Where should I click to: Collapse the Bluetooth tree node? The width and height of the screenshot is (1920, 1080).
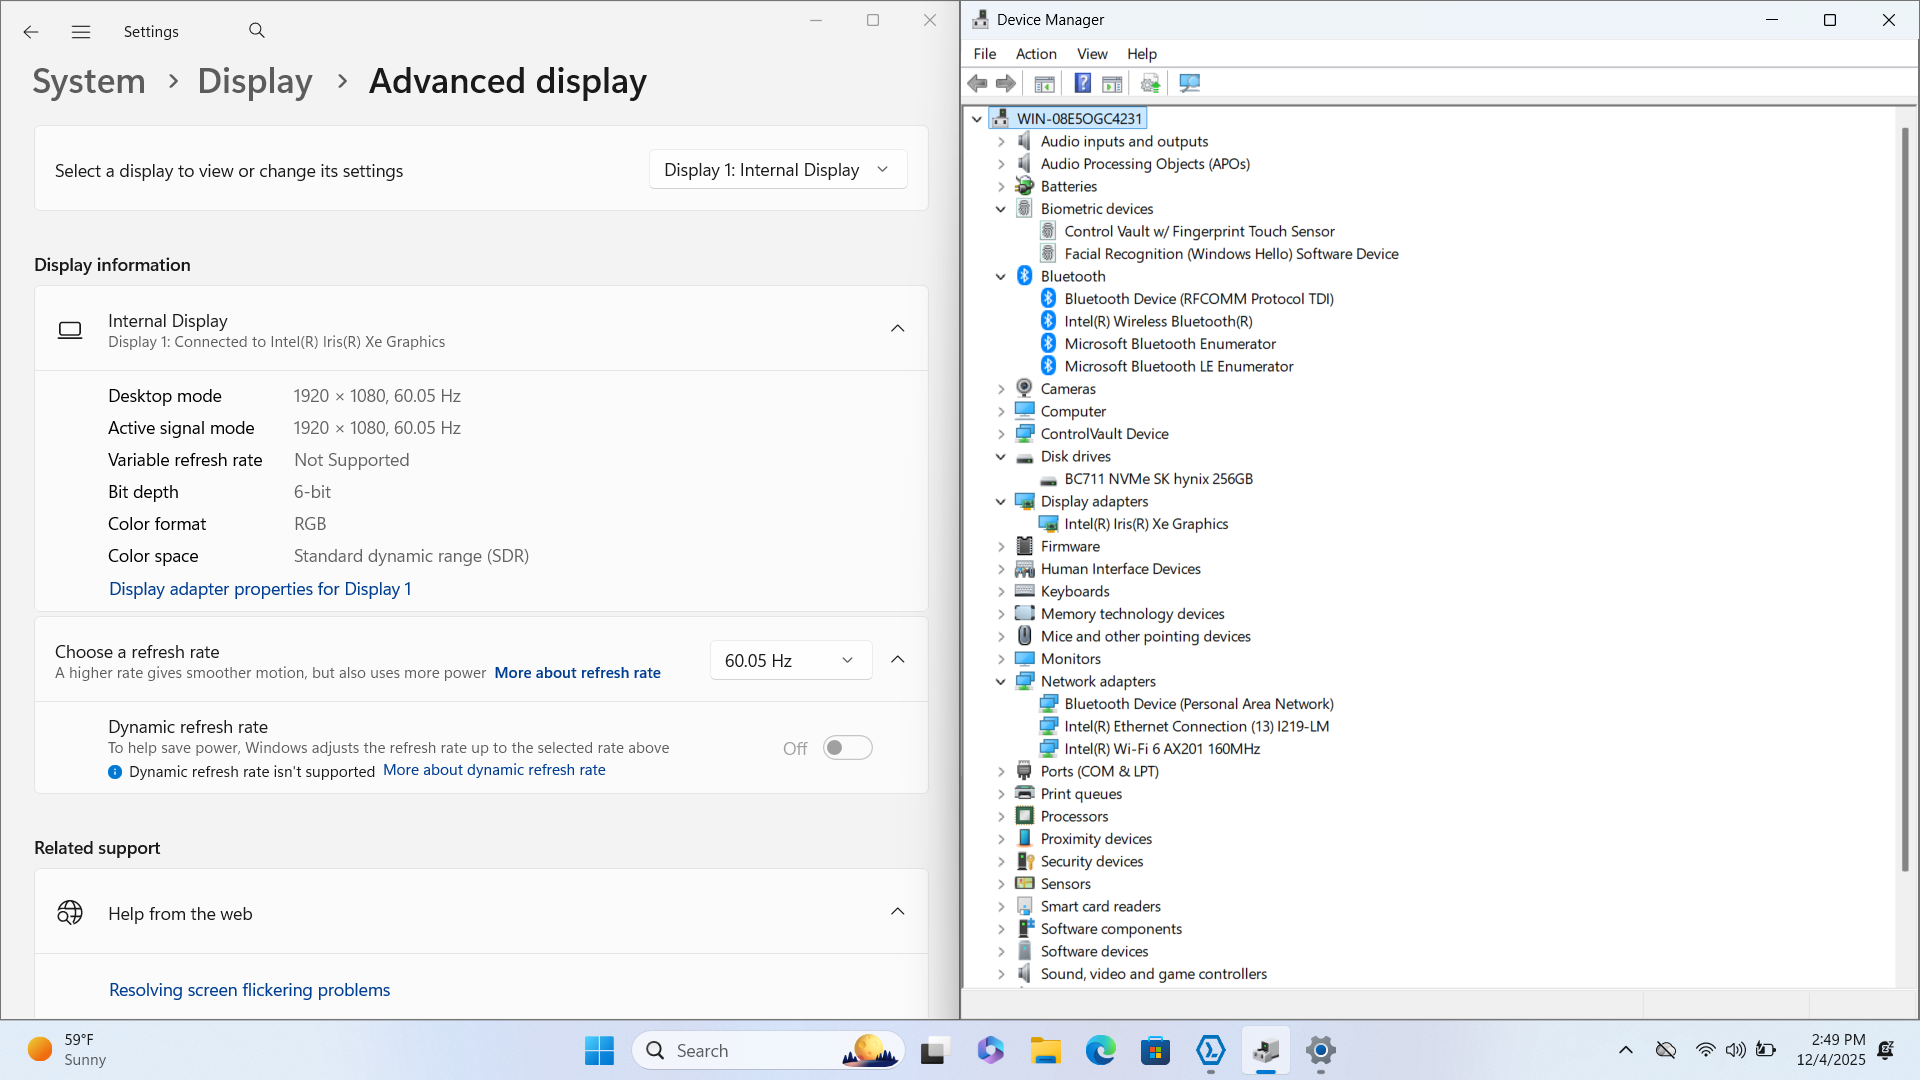pyautogui.click(x=1001, y=277)
